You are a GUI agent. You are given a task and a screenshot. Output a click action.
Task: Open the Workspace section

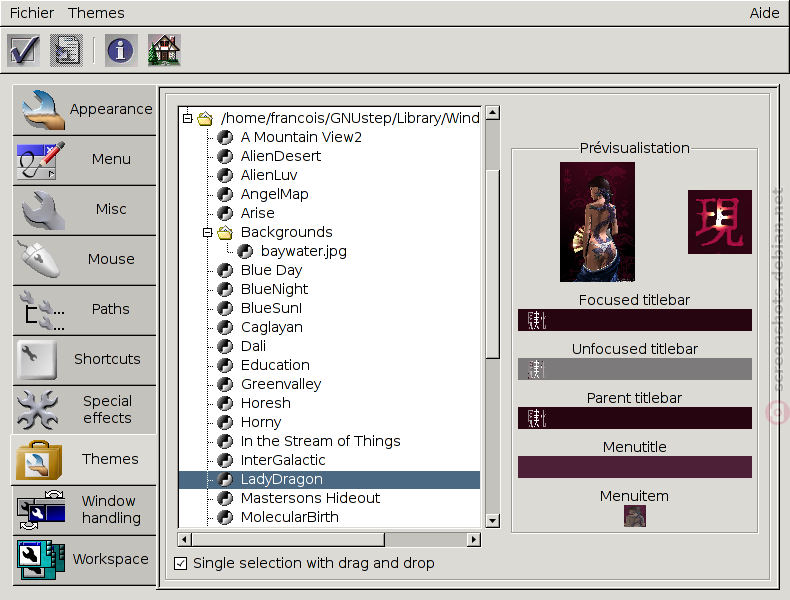click(84, 559)
